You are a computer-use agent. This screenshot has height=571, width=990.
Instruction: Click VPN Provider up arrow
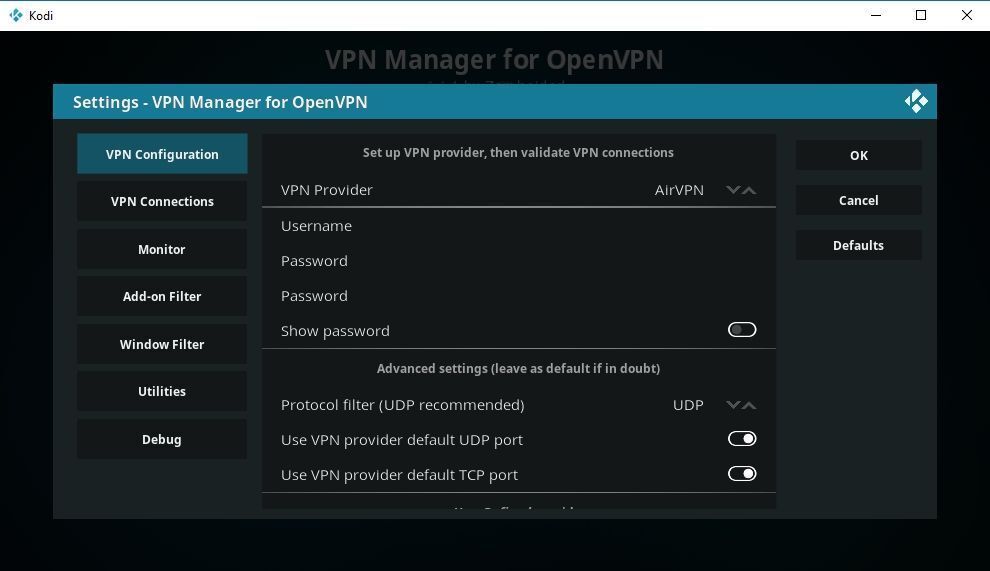(x=749, y=190)
